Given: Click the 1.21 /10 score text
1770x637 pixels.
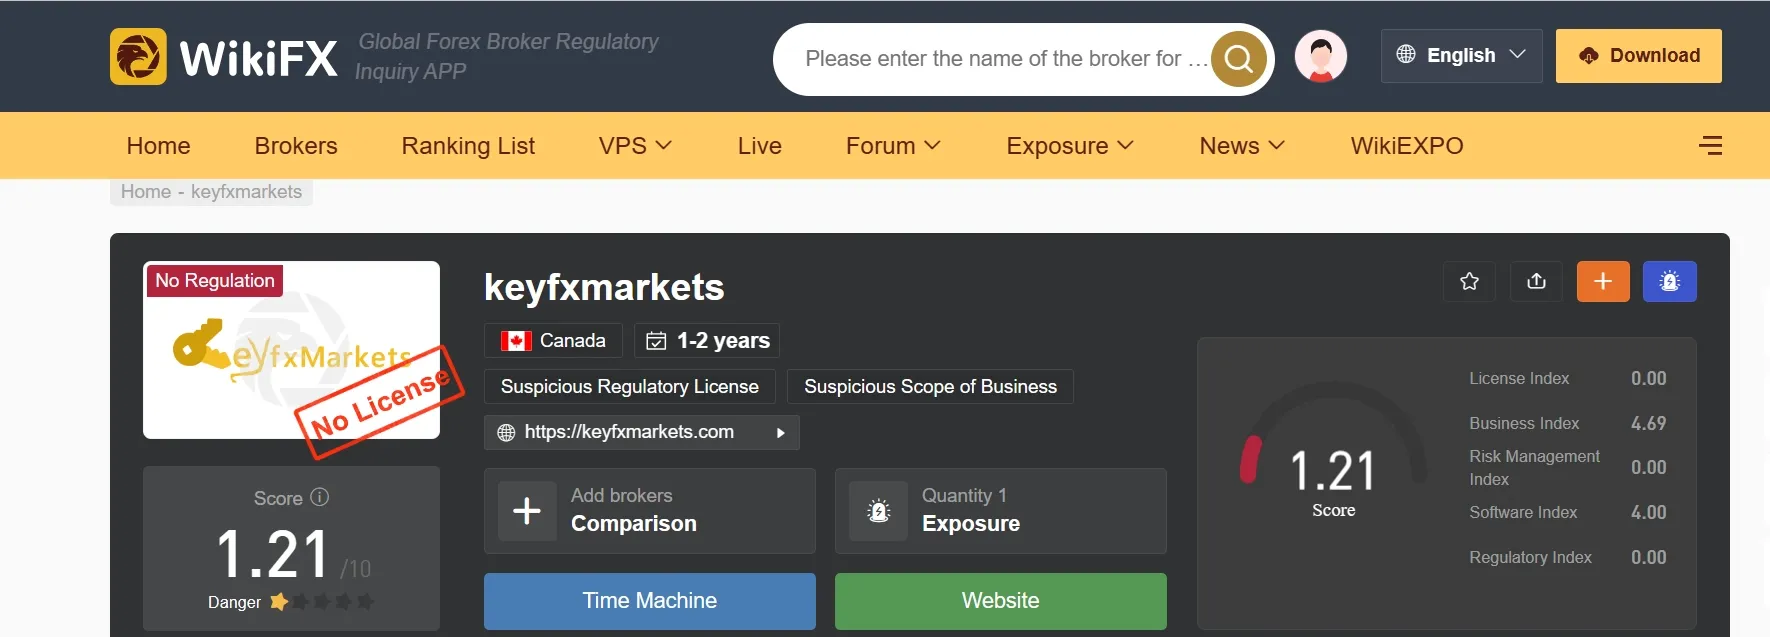Looking at the screenshot, I should 293,555.
